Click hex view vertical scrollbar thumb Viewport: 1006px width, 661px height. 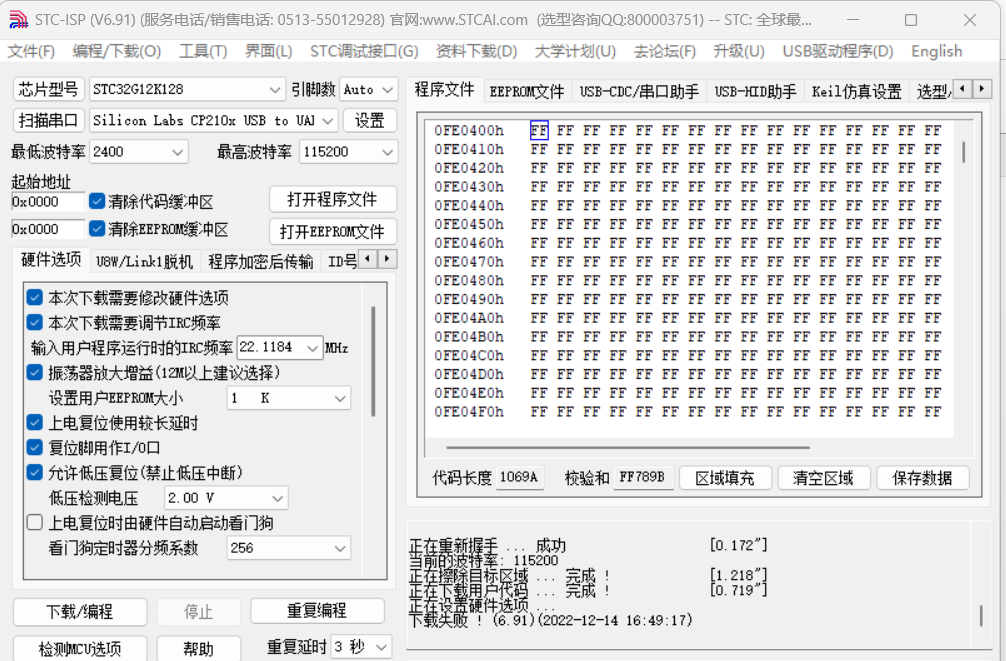[964, 151]
